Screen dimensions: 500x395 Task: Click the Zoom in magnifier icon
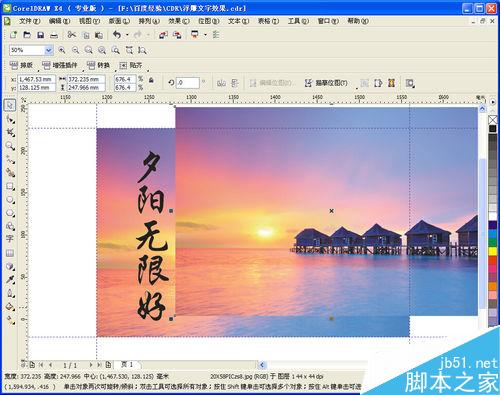click(62, 50)
